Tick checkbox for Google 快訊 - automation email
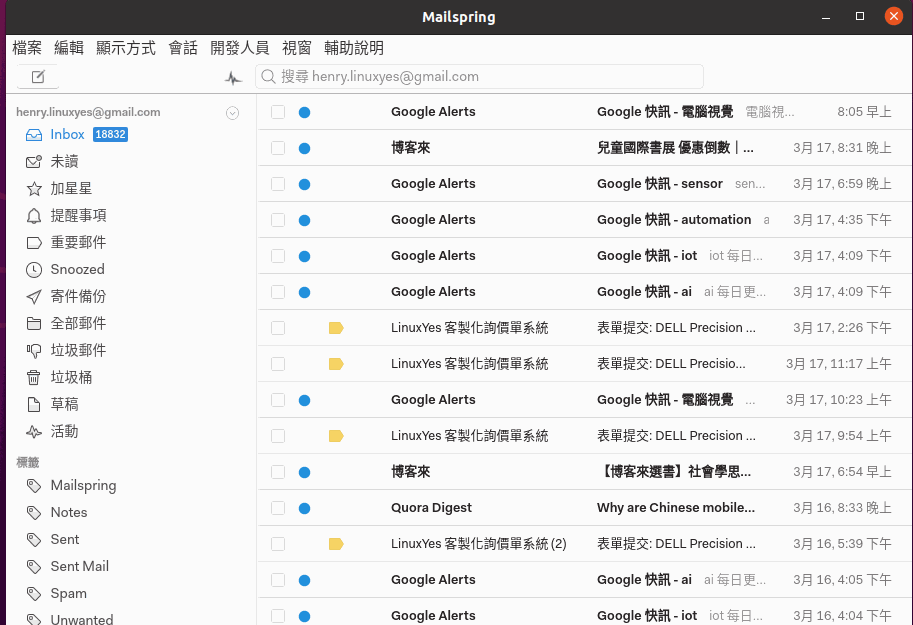Viewport: 913px width, 625px height. point(278,220)
